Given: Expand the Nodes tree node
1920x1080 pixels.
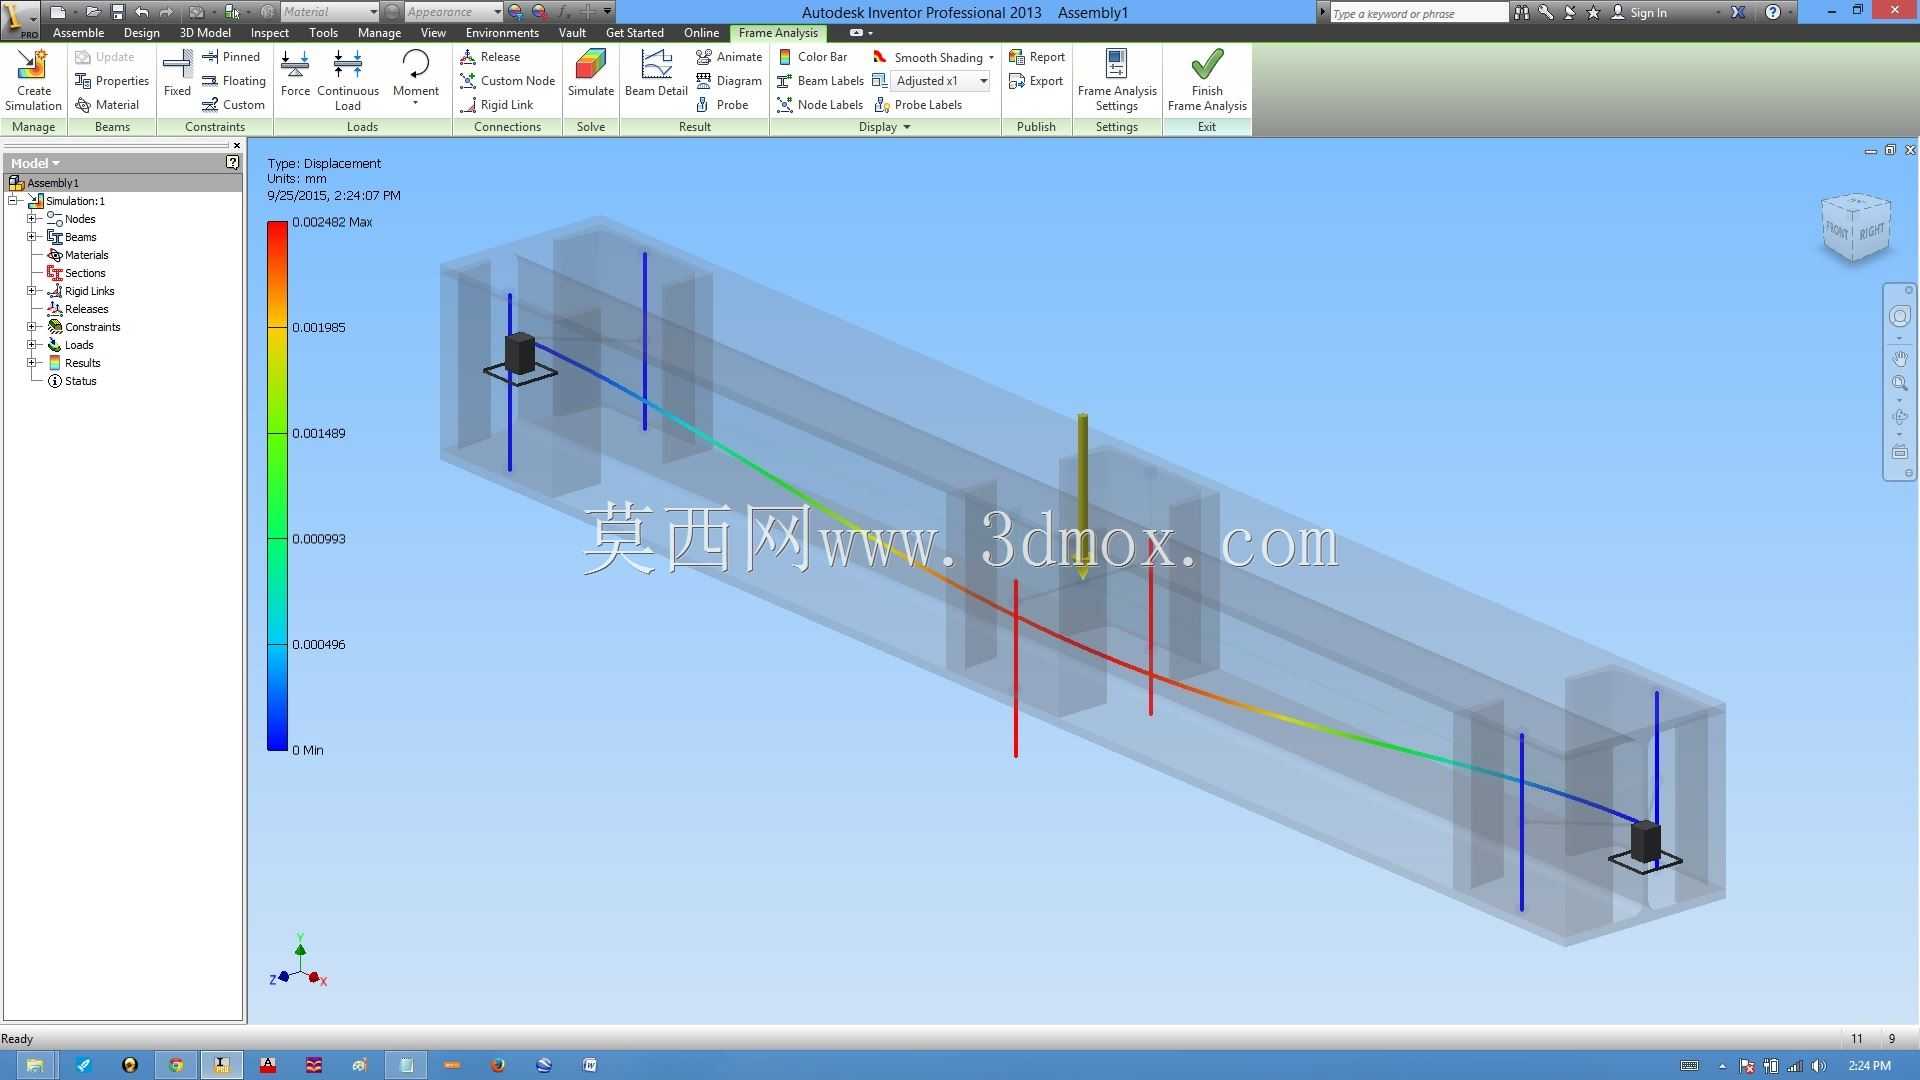Looking at the screenshot, I should (31, 219).
